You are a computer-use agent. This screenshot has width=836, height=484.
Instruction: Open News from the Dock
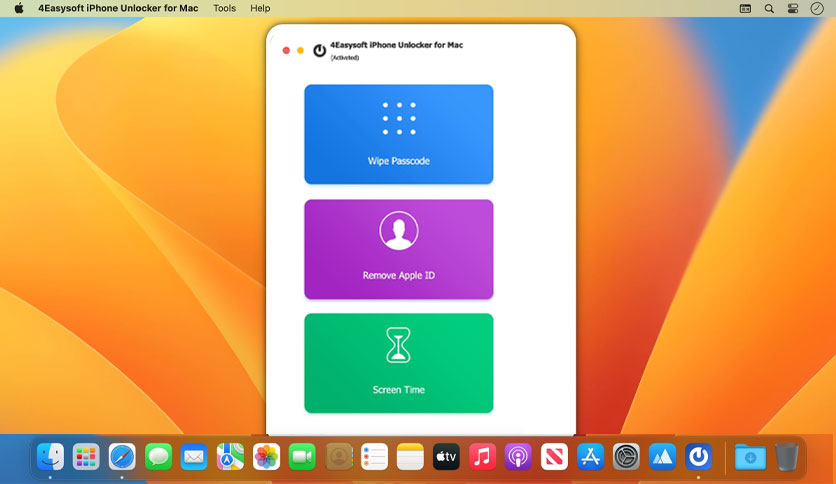click(554, 457)
